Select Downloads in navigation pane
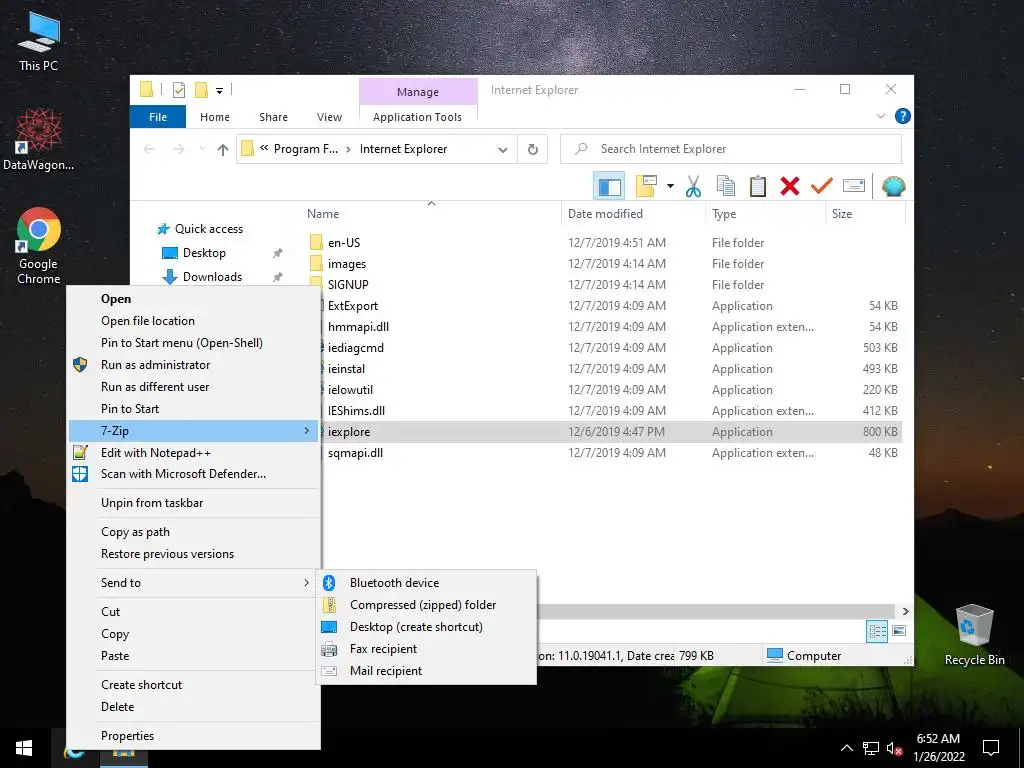This screenshot has width=1024, height=768. [212, 277]
